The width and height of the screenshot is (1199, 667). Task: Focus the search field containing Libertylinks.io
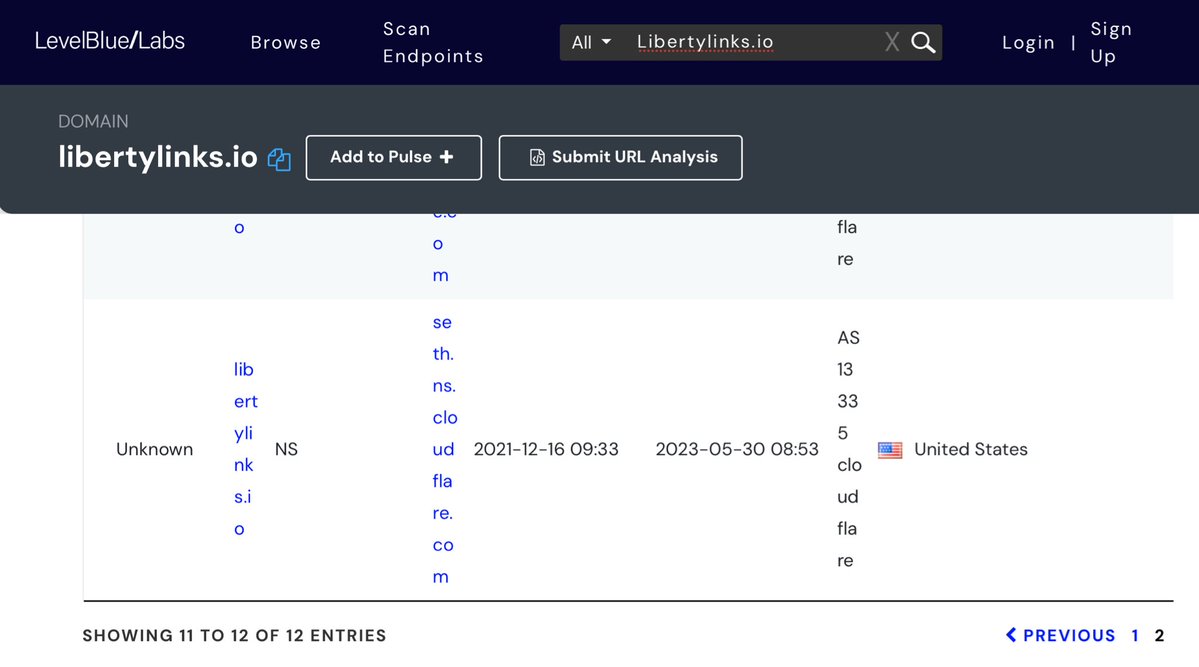[750, 42]
